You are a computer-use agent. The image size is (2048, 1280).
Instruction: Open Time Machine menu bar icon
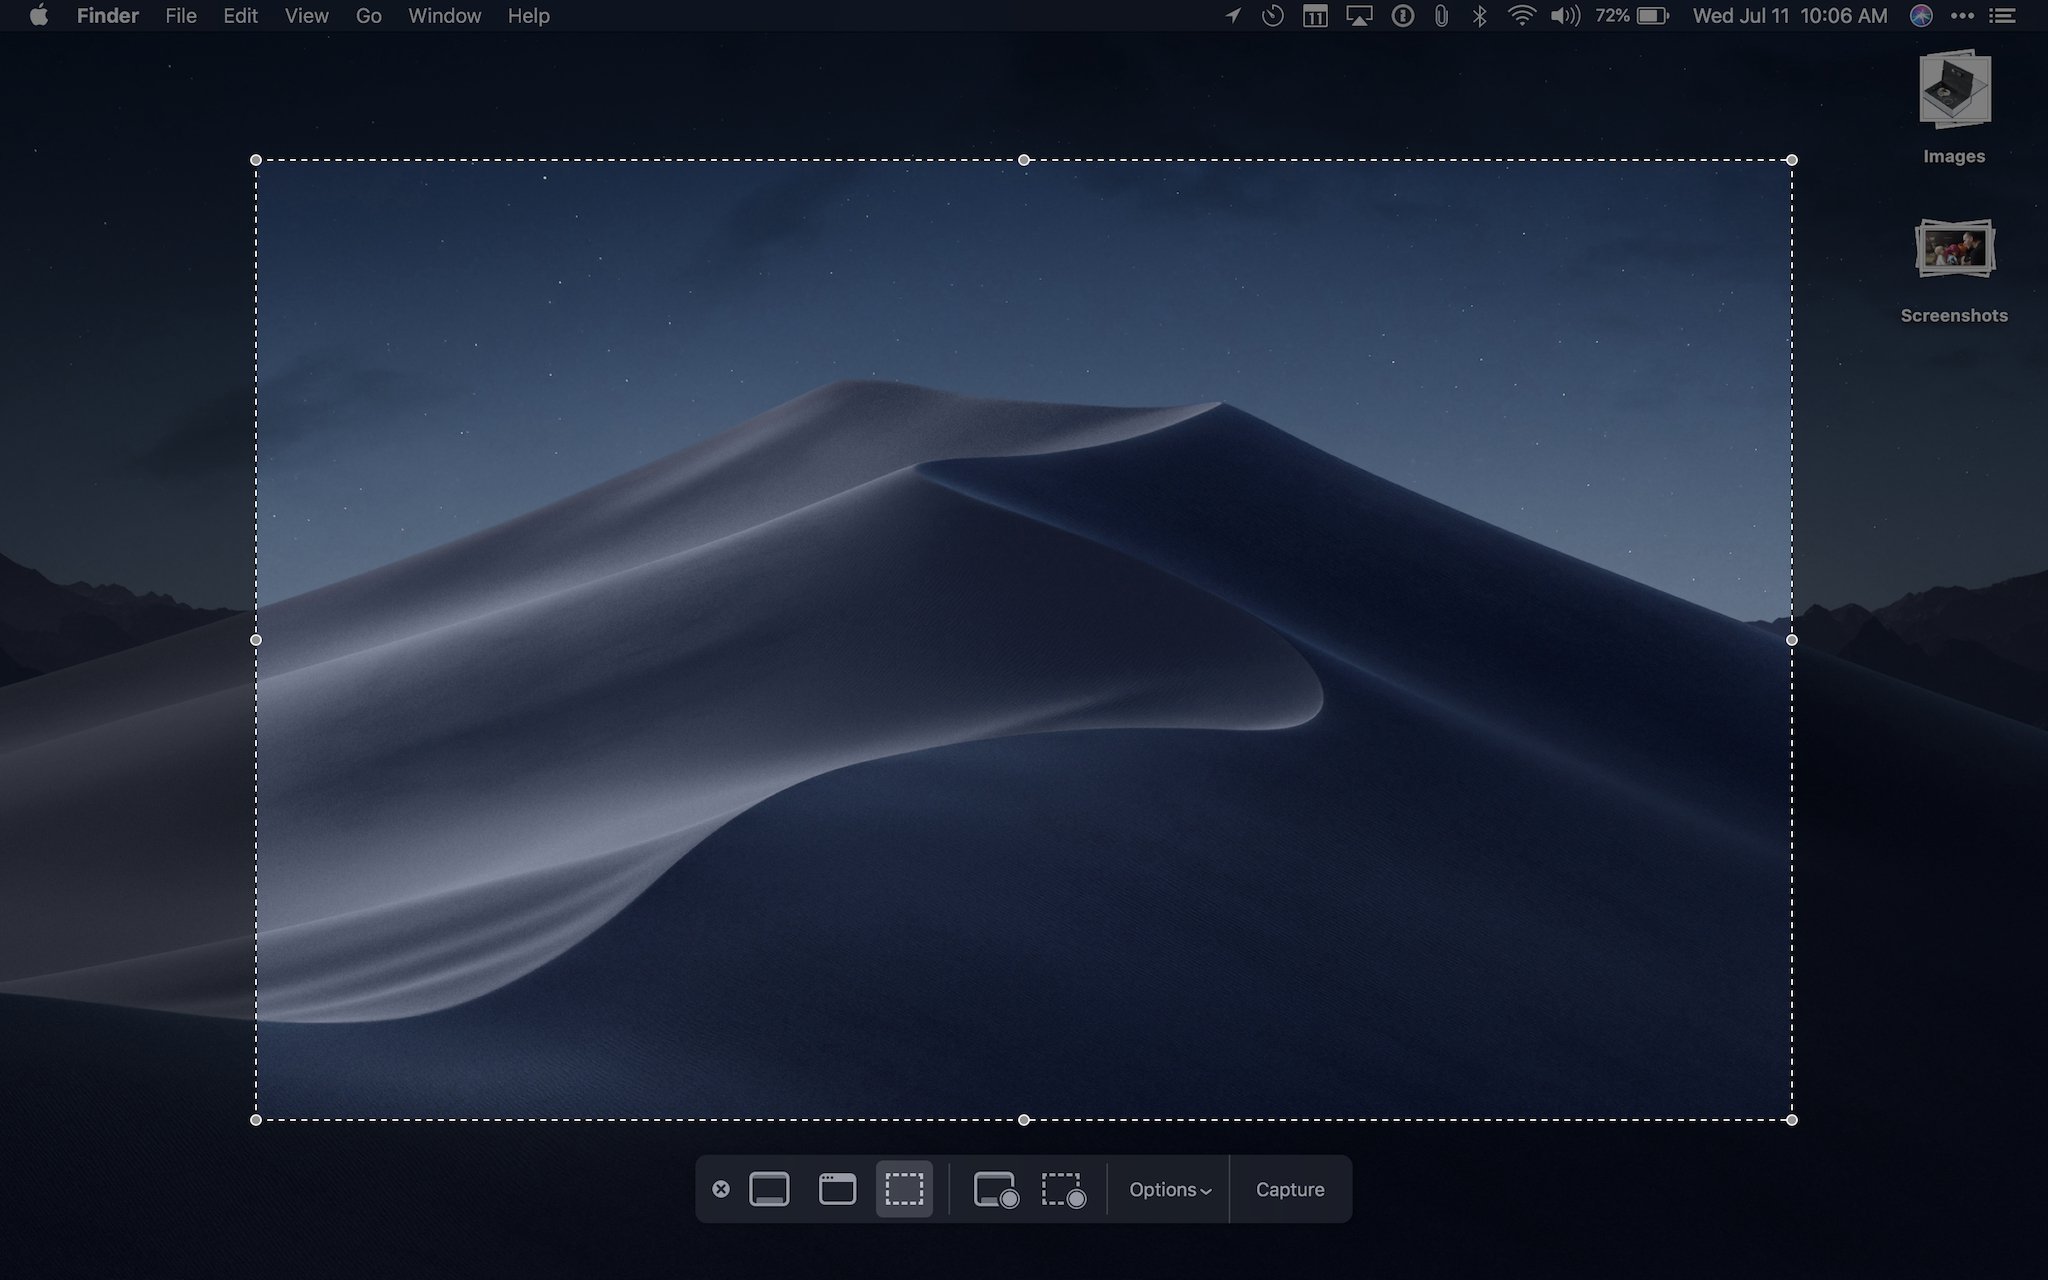tap(1273, 16)
